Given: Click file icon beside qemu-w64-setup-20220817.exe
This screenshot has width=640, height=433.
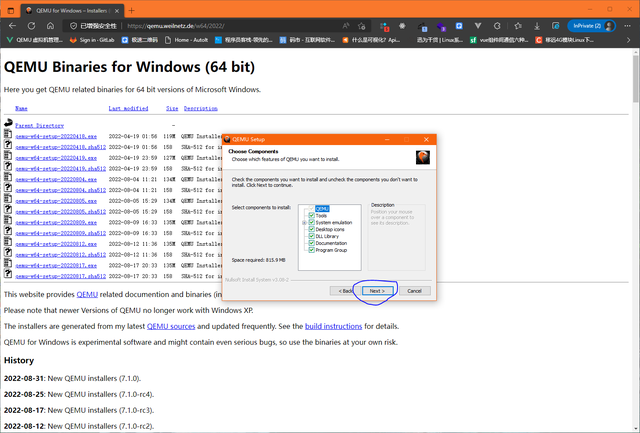Looking at the screenshot, I should (x=8, y=263).
